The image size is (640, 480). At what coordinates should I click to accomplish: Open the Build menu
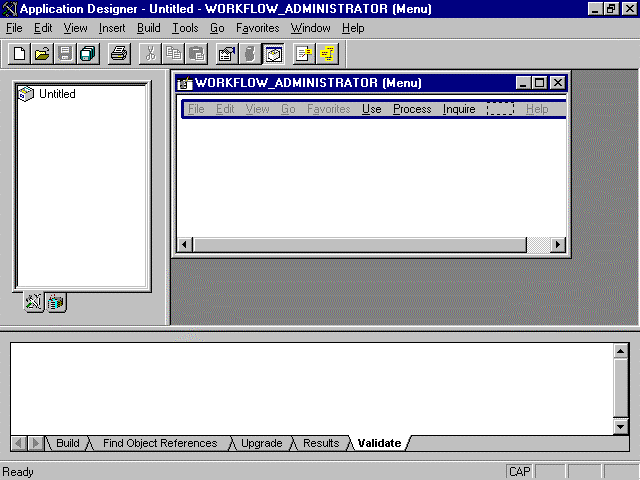click(x=149, y=28)
